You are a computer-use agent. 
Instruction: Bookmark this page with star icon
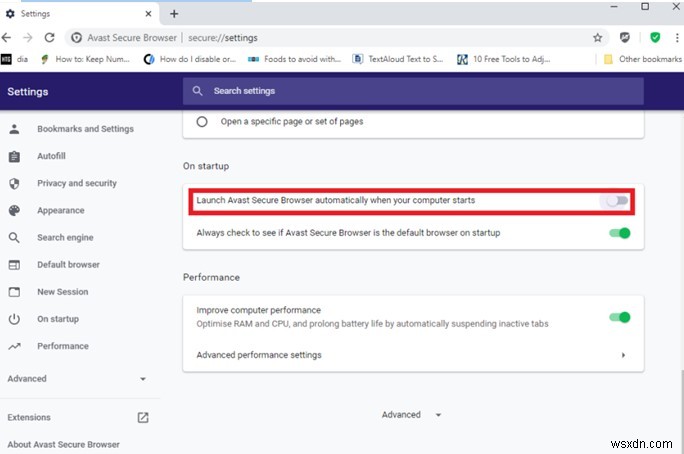point(598,38)
